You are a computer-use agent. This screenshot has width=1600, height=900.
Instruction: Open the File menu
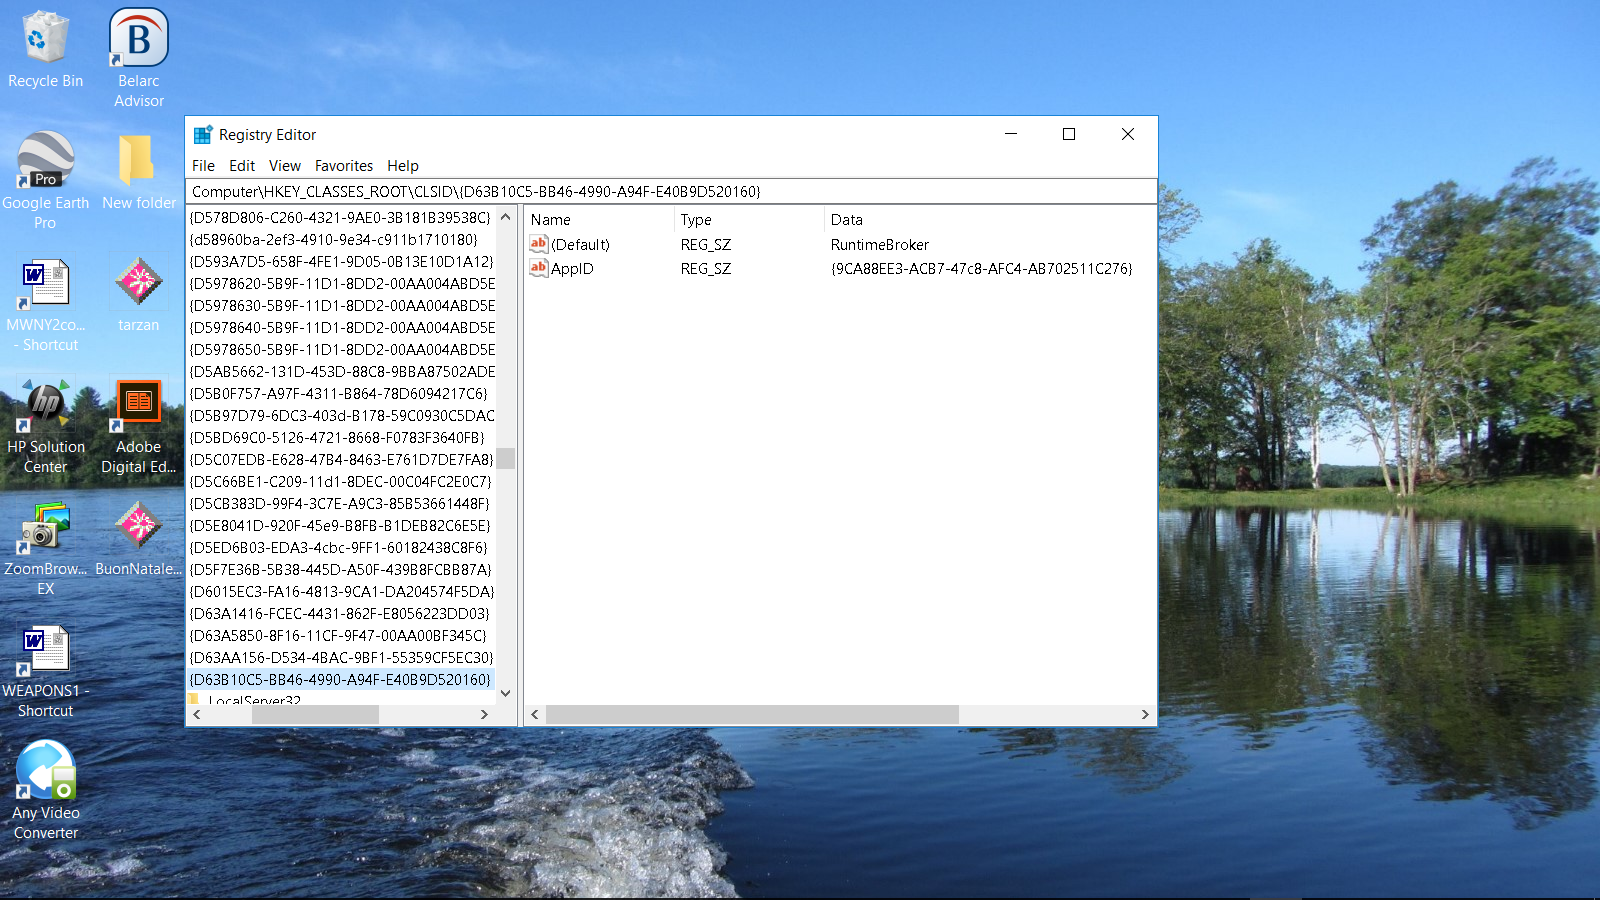203,166
